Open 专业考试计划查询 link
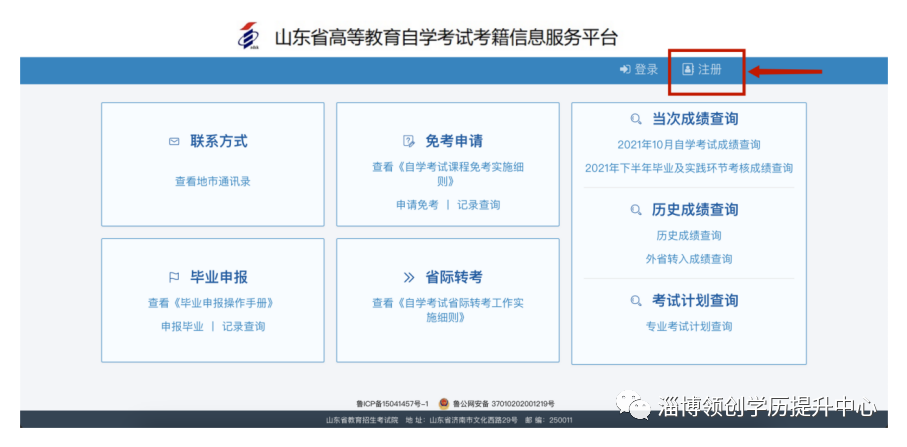 click(x=689, y=326)
